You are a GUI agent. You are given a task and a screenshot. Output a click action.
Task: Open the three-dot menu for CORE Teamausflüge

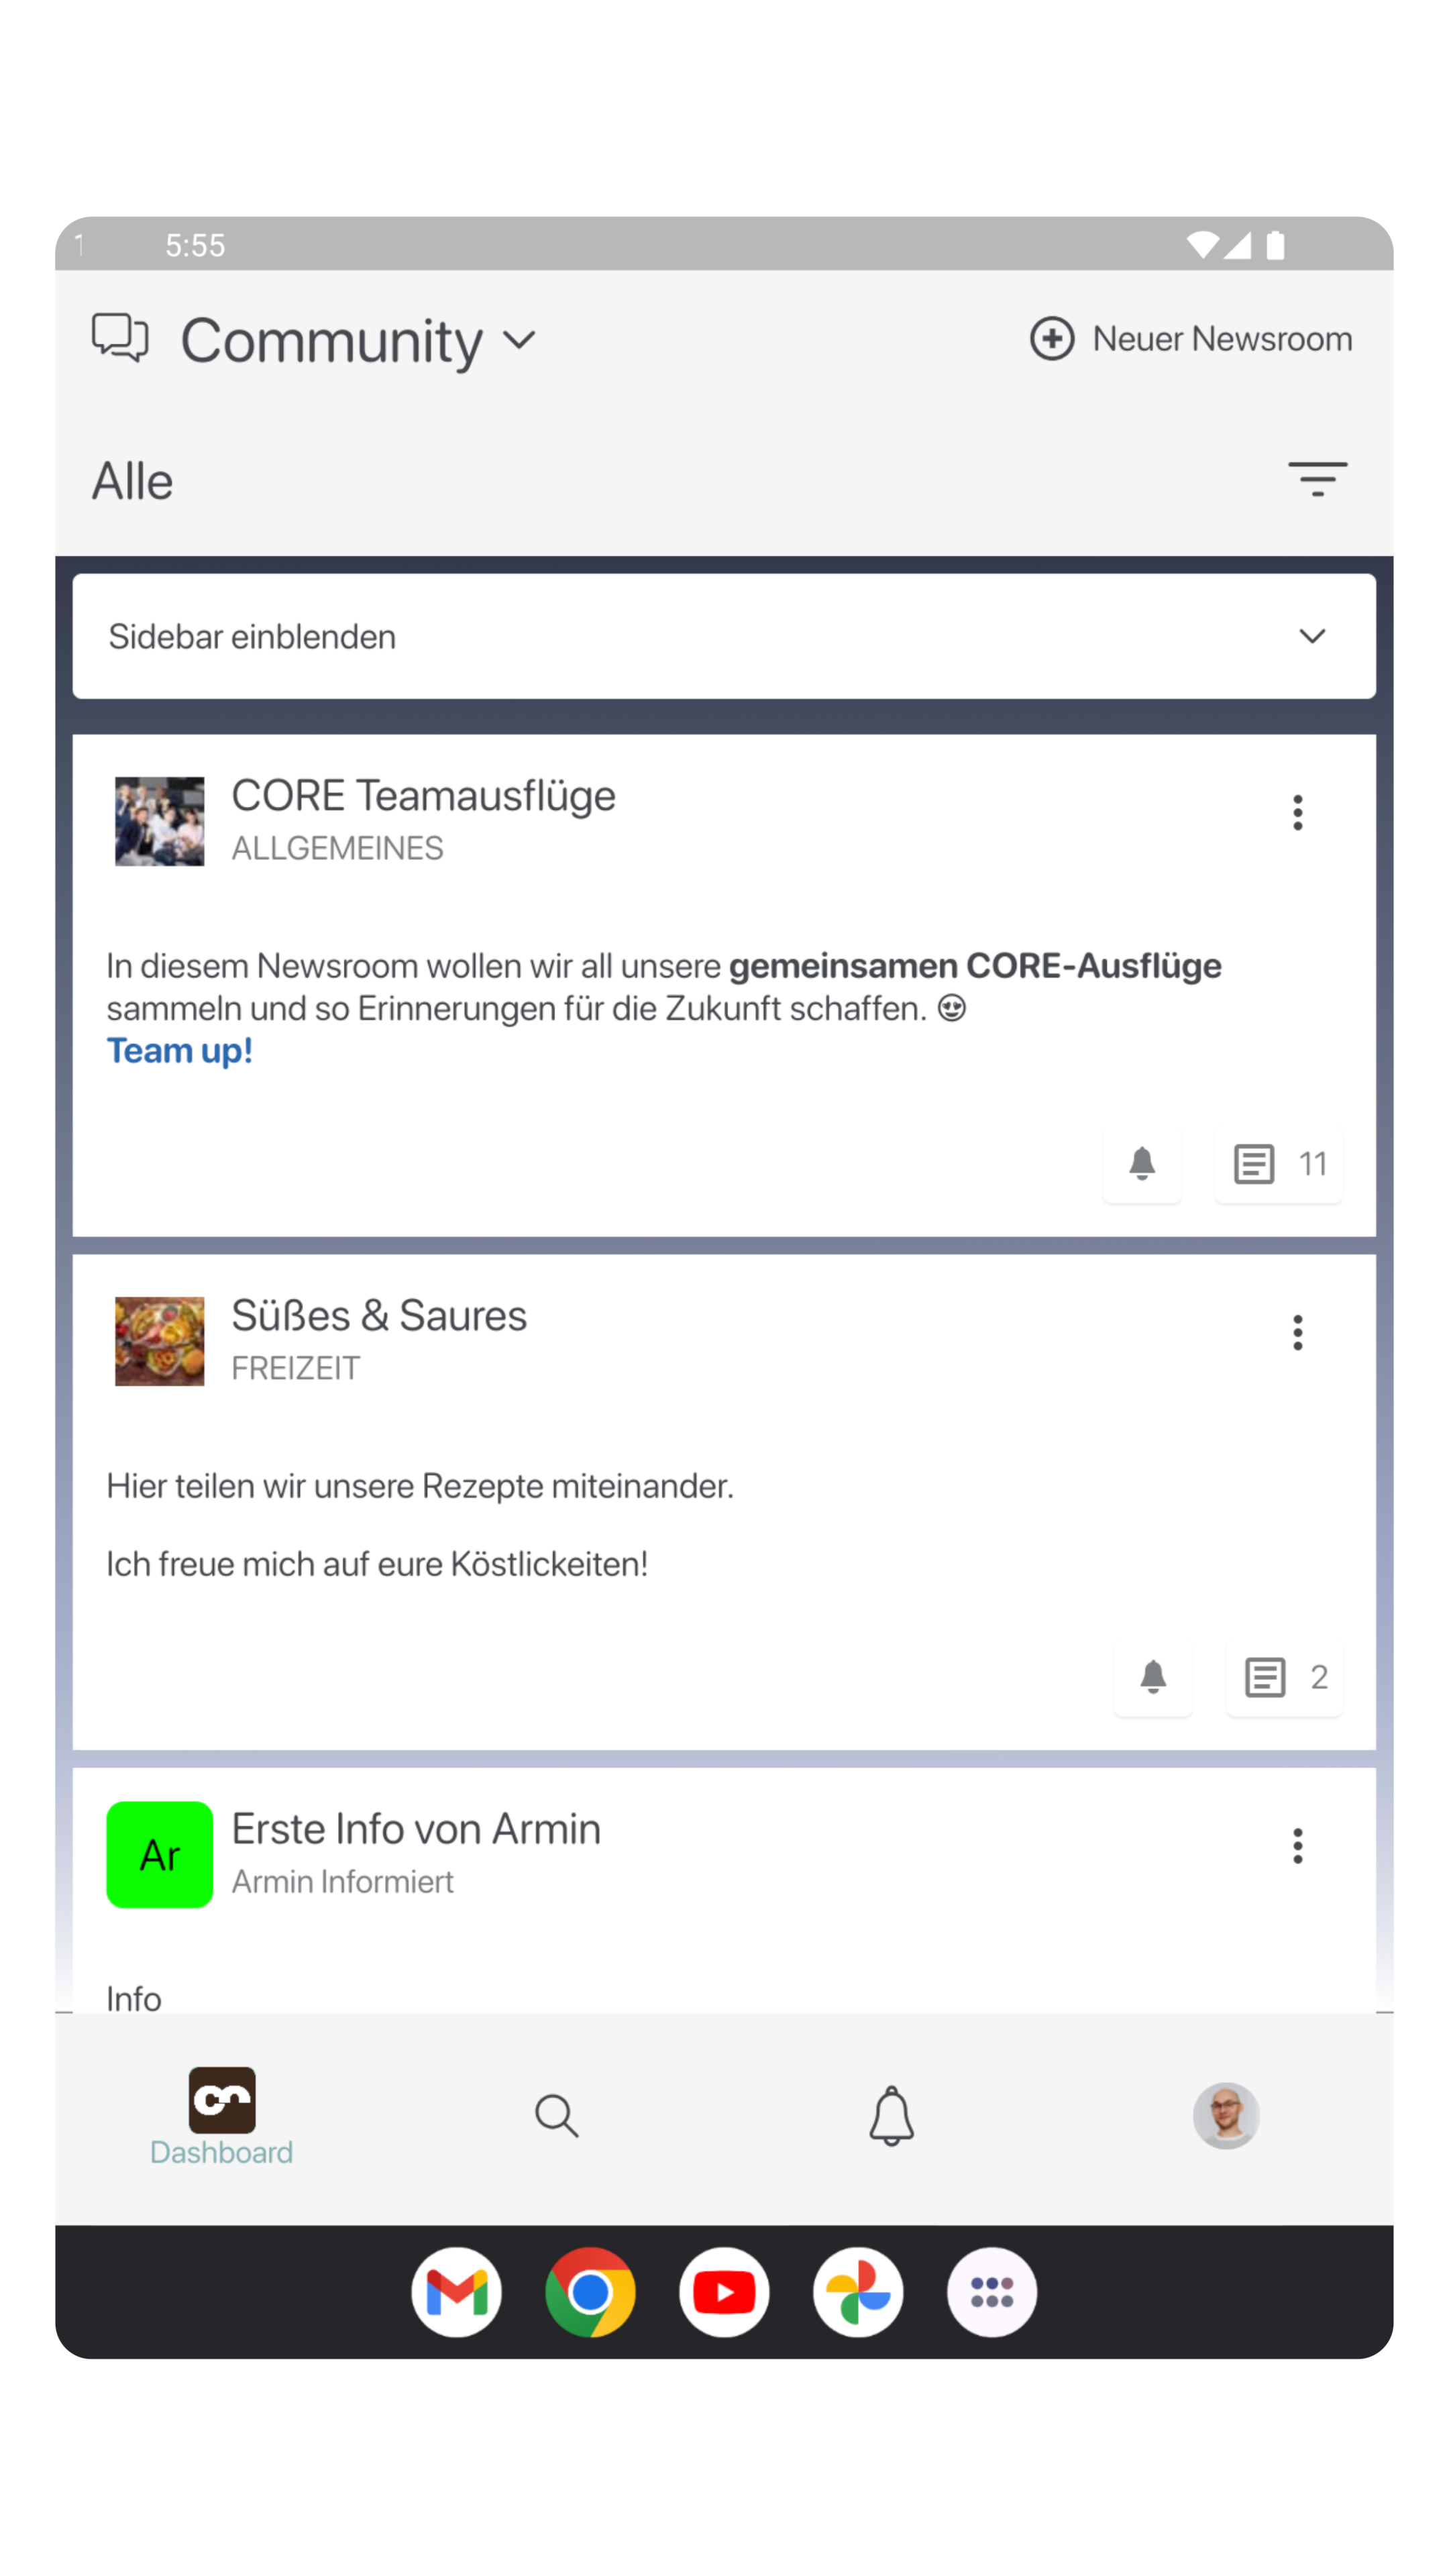click(x=1297, y=813)
